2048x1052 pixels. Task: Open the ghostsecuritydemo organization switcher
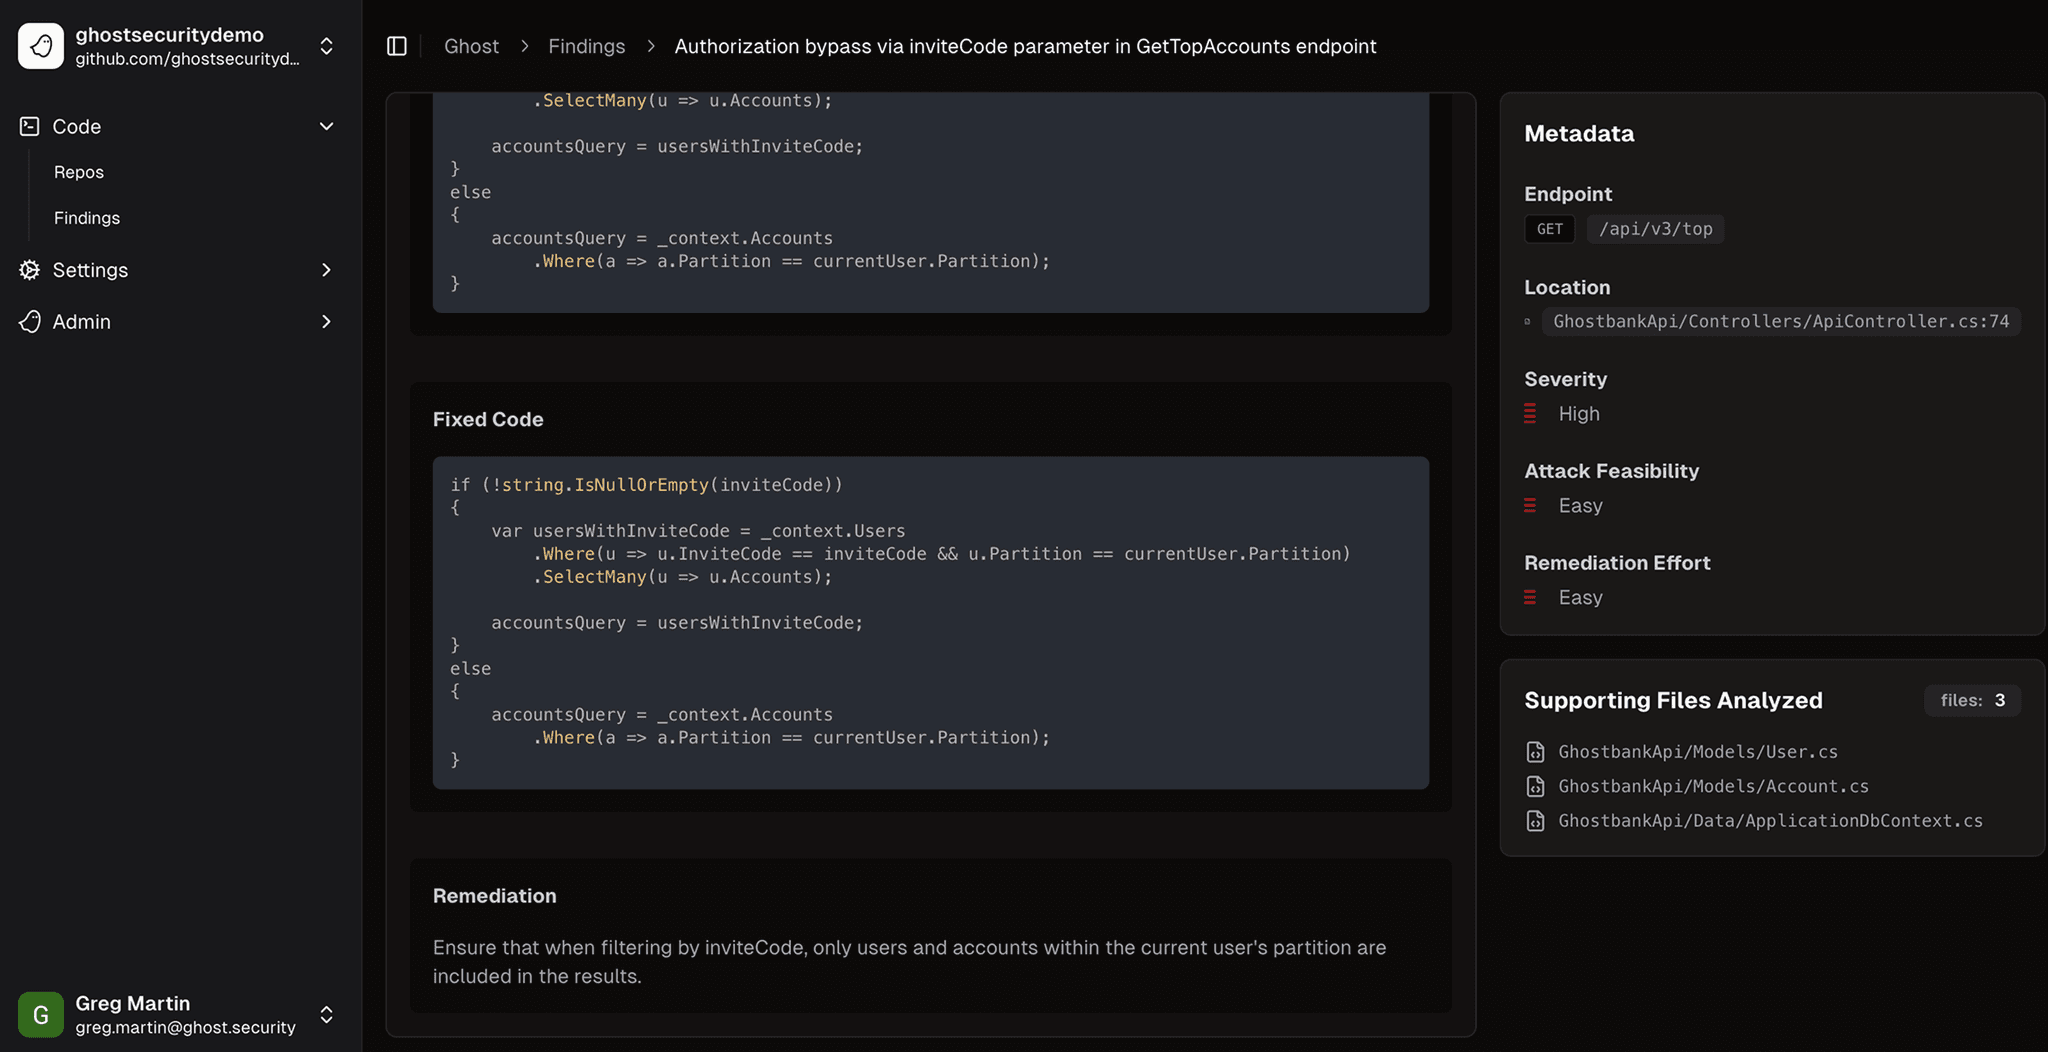pyautogui.click(x=326, y=46)
